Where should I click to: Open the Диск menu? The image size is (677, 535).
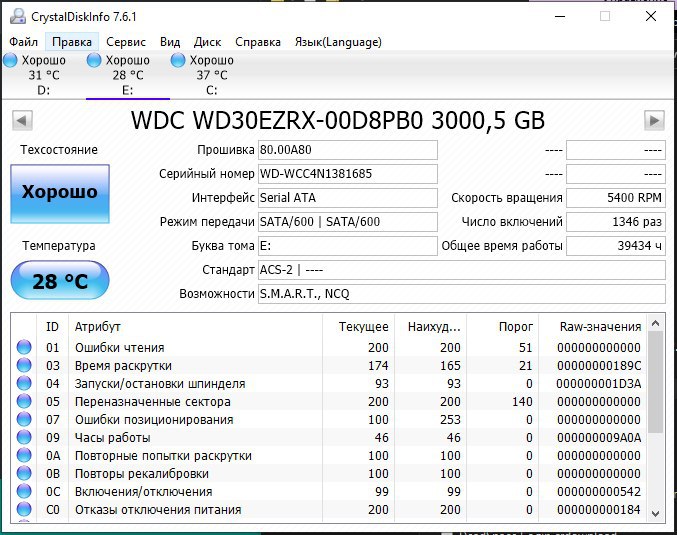click(x=207, y=42)
